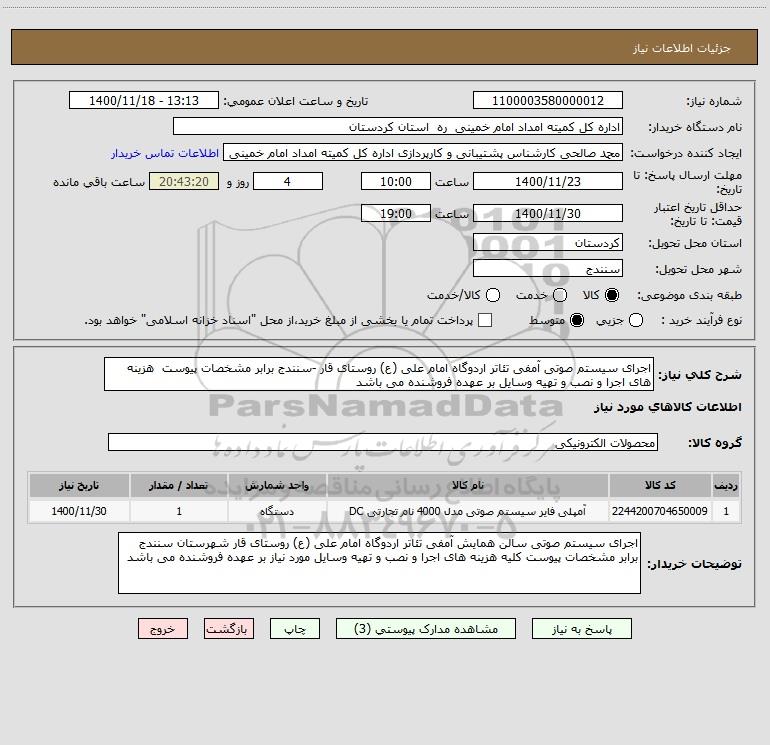
Task: Click goods group field محصولات الکترونیکی
Action: click(x=383, y=442)
